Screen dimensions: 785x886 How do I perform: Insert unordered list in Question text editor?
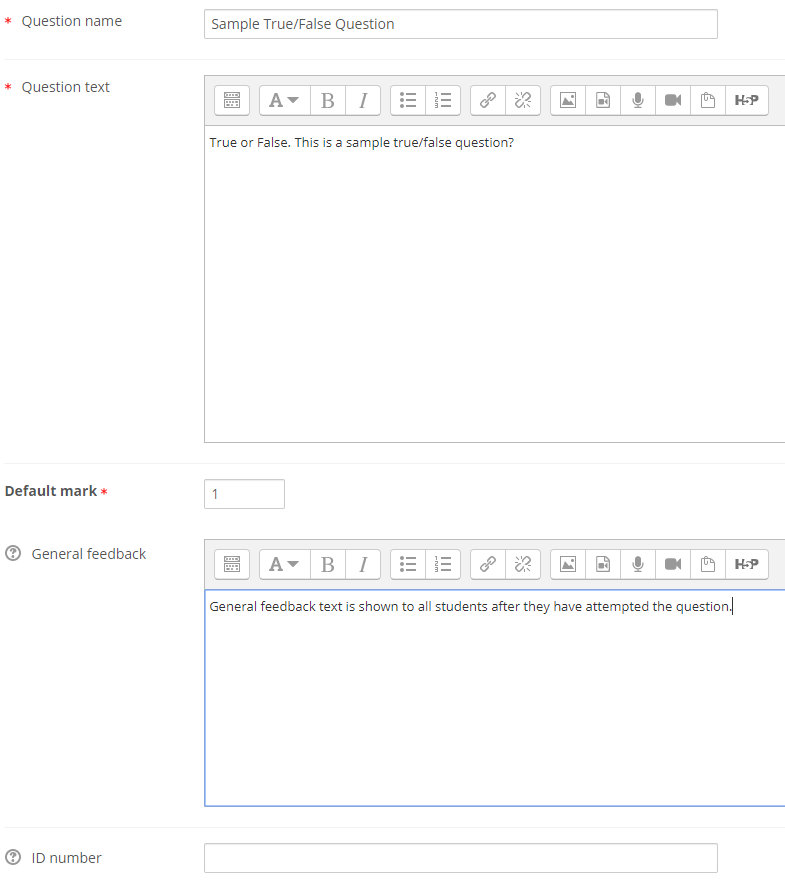tap(408, 101)
